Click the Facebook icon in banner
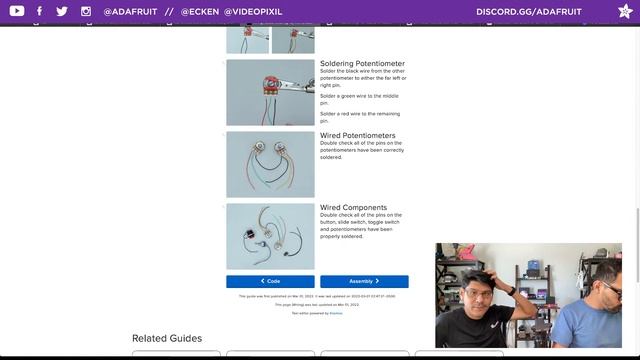Viewport: 640px width, 360px height. point(39,11)
